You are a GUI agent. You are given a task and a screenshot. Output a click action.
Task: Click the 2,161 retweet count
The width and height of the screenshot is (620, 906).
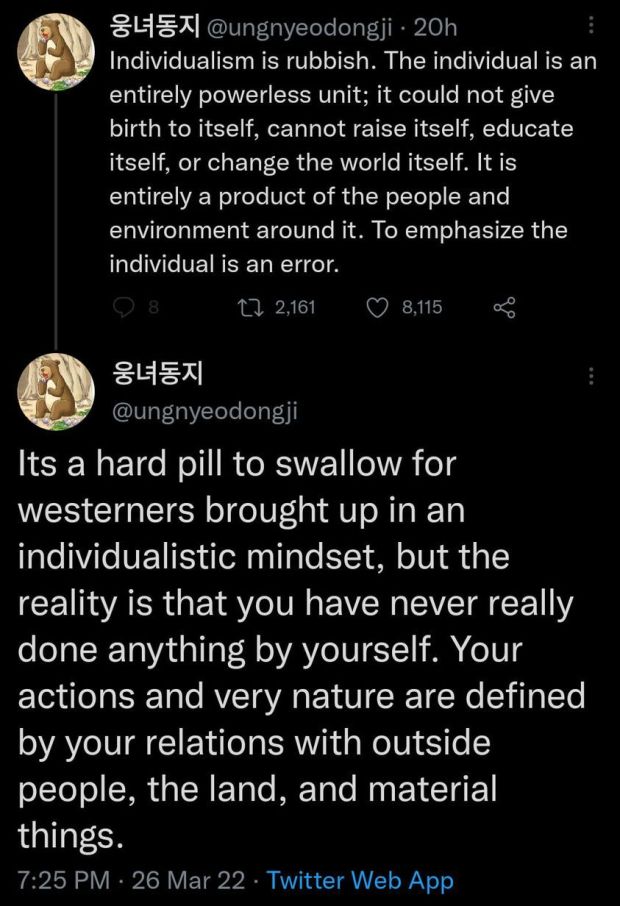tap(294, 308)
